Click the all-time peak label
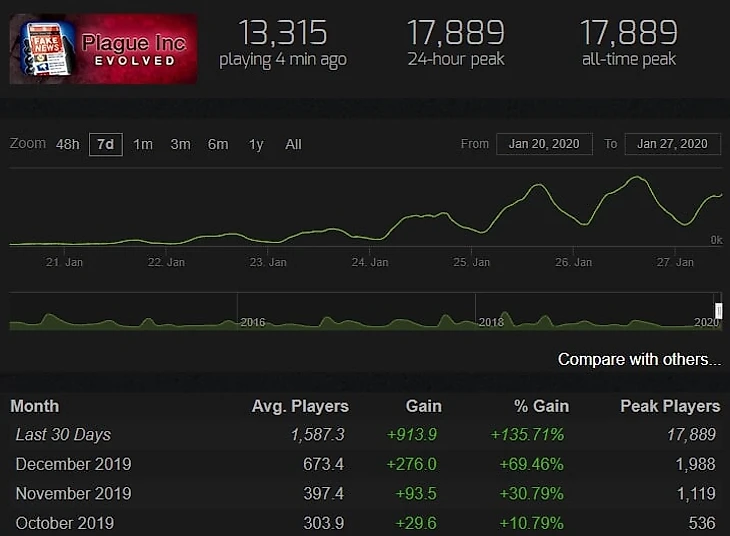Viewport: 730px width, 536px height. point(629,59)
